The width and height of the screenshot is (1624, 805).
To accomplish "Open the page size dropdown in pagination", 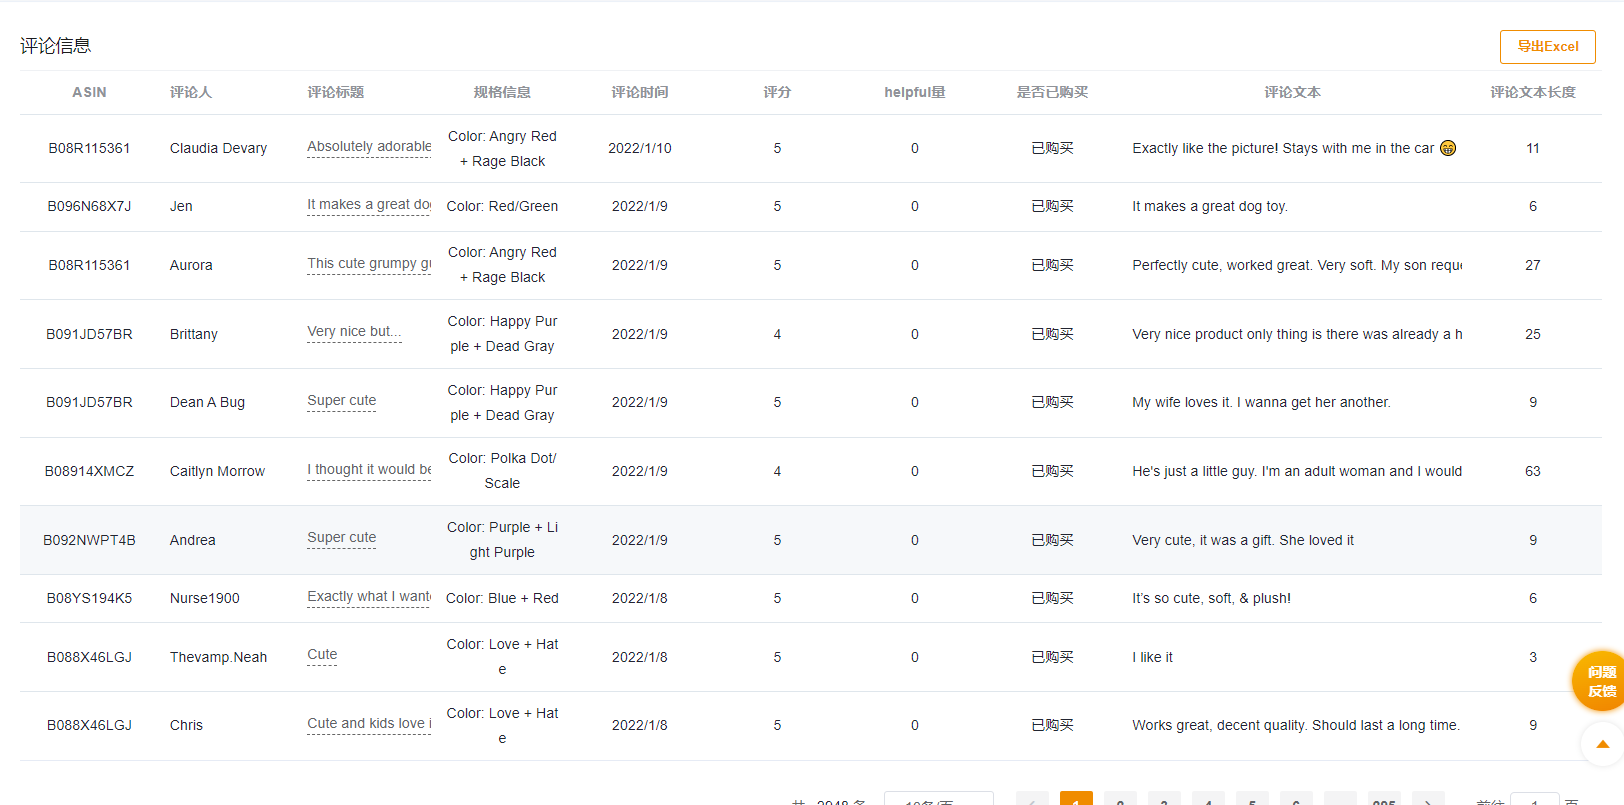I will tap(938, 800).
